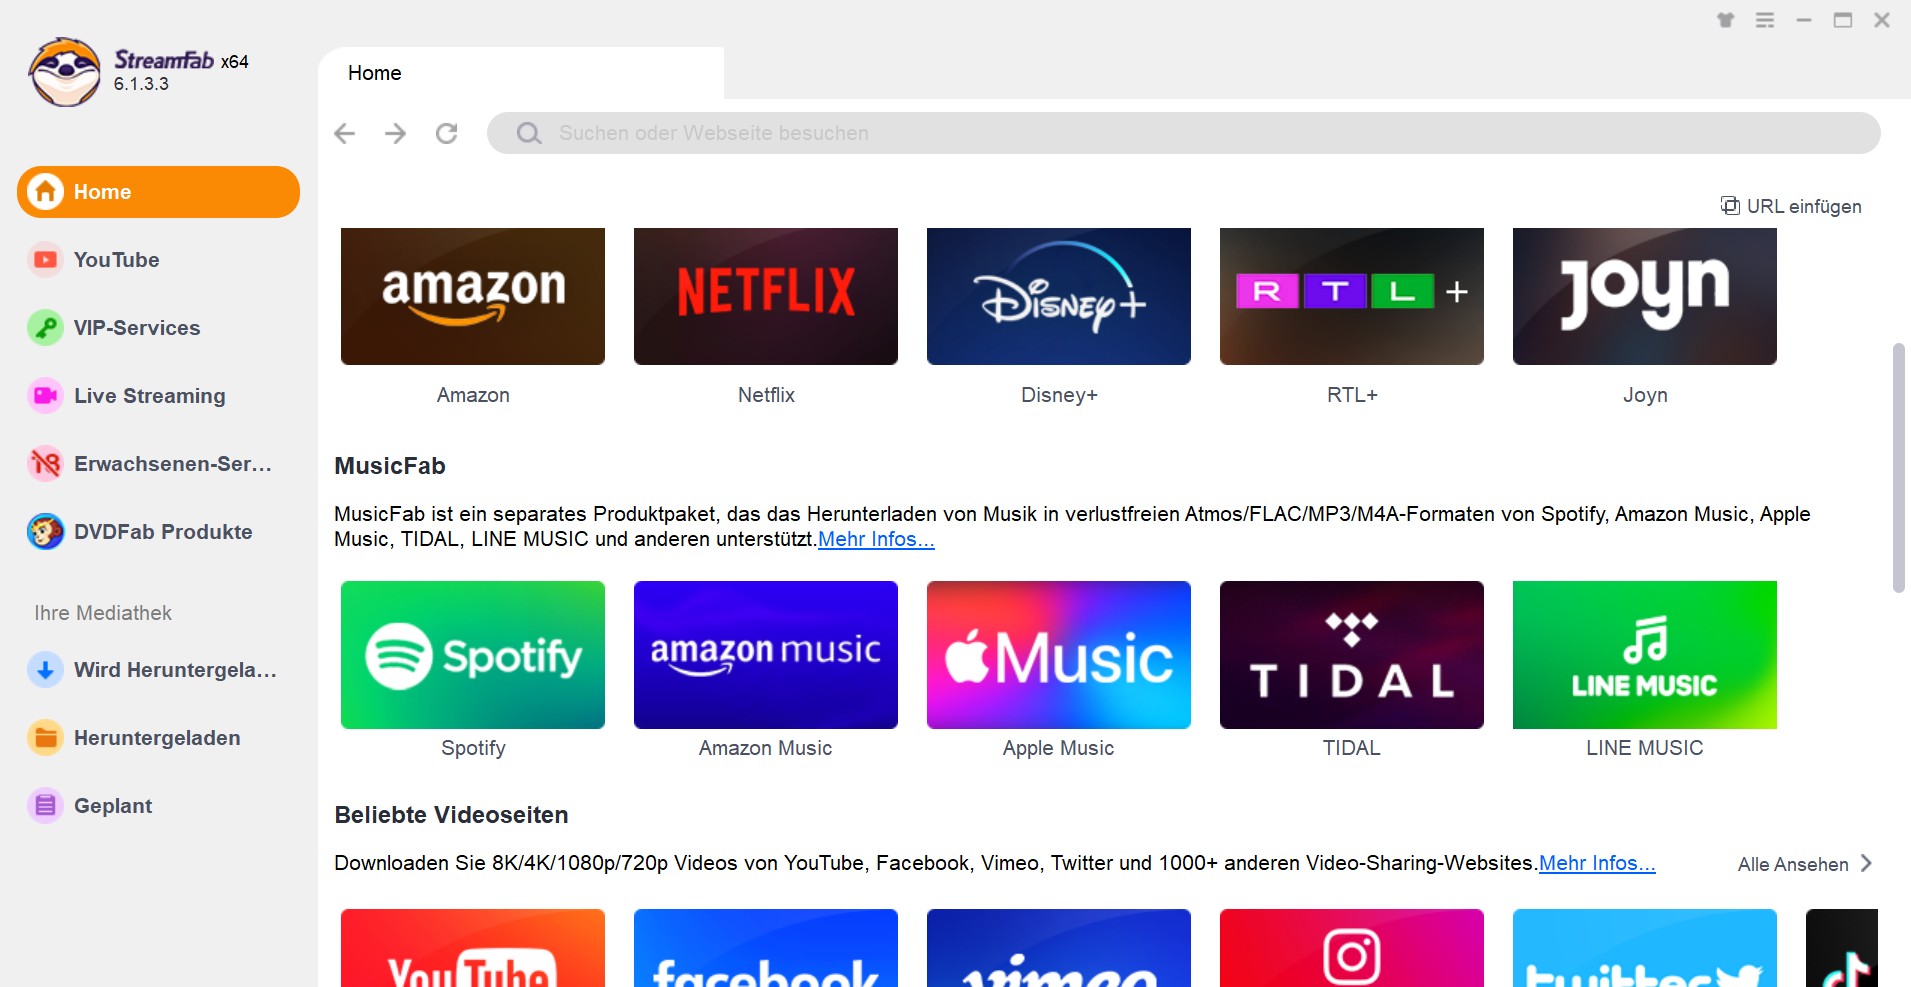Click the adult-services crossed icon

point(45,464)
